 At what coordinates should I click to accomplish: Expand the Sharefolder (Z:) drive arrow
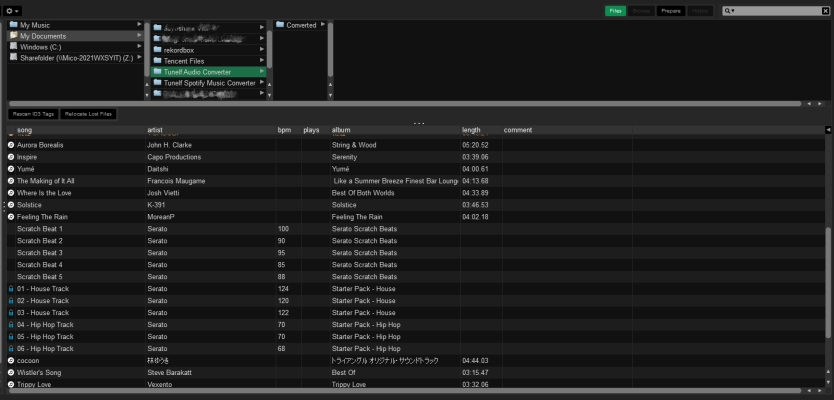tap(139, 57)
